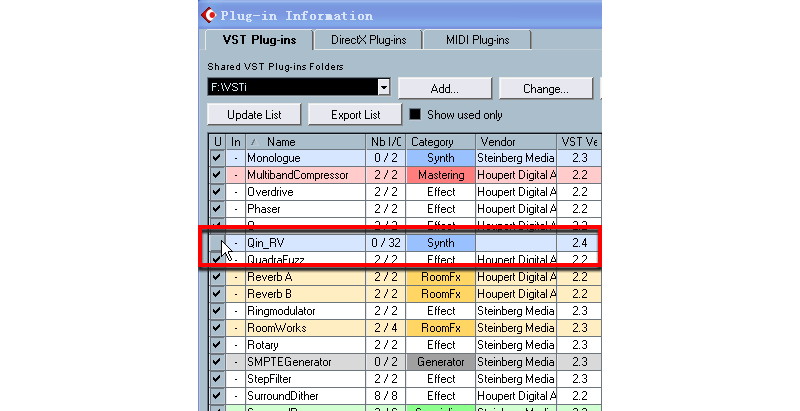Click the Generator category cell
Viewport: 800px width, 411px height.
click(441, 362)
